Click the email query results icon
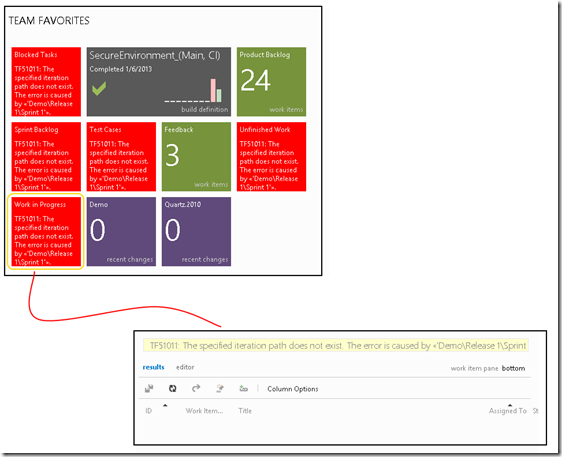The height and width of the screenshot is (457, 562). pyautogui.click(x=220, y=389)
